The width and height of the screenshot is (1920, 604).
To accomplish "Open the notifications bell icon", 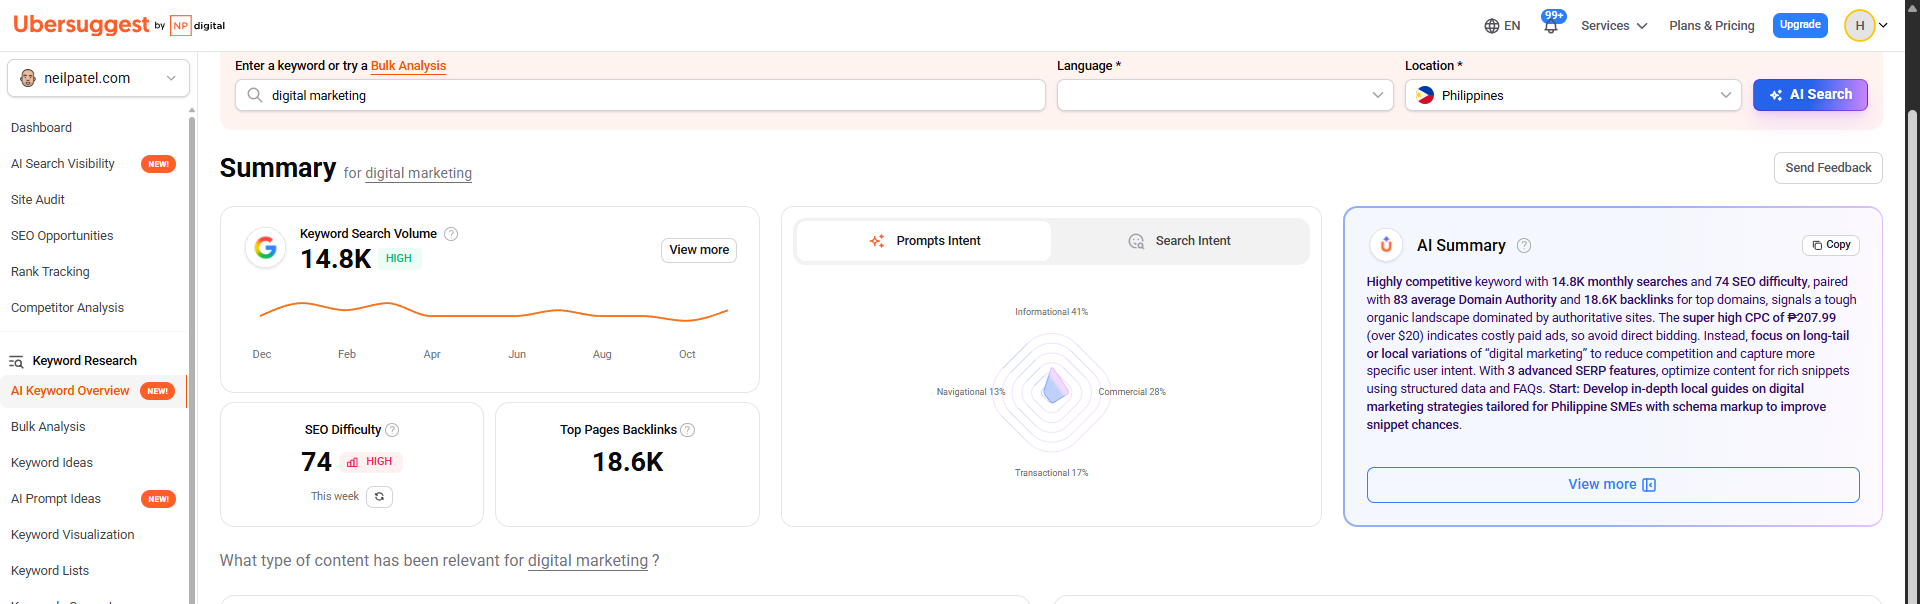I will 1550,26.
